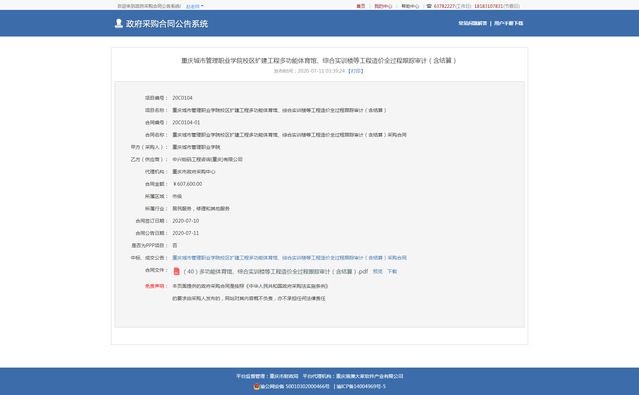639x395 pixels.
Task: Click the 所属区域 value 市级
Action: [x=177, y=196]
